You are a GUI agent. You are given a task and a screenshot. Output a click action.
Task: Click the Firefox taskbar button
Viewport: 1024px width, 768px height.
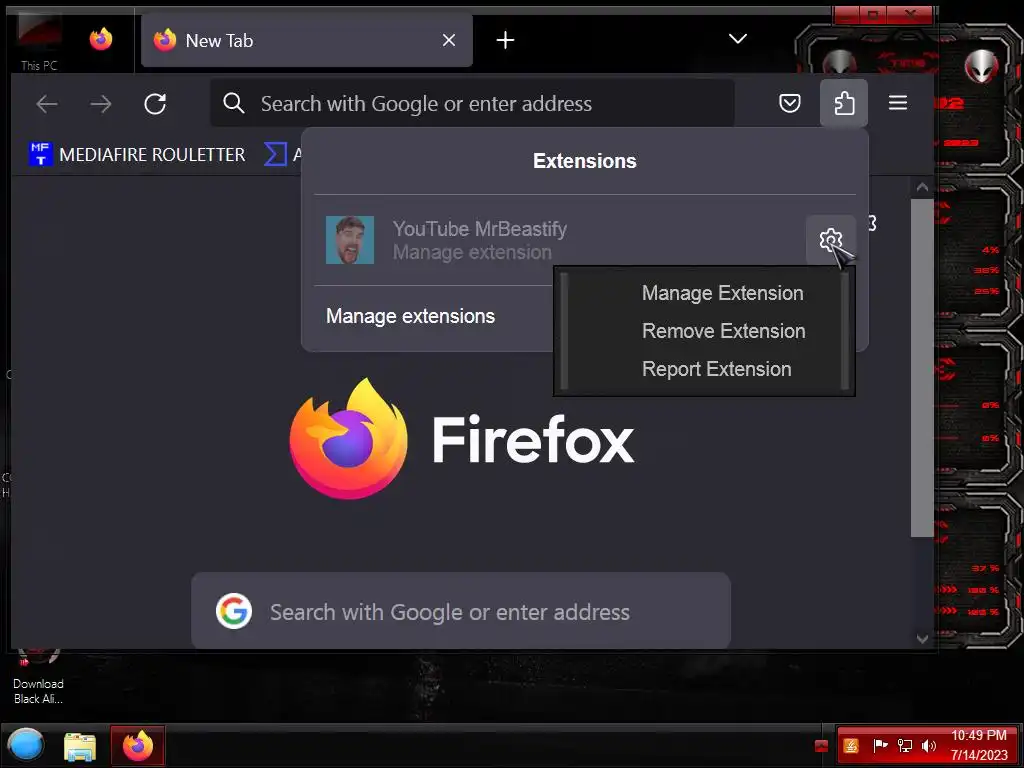coord(138,745)
